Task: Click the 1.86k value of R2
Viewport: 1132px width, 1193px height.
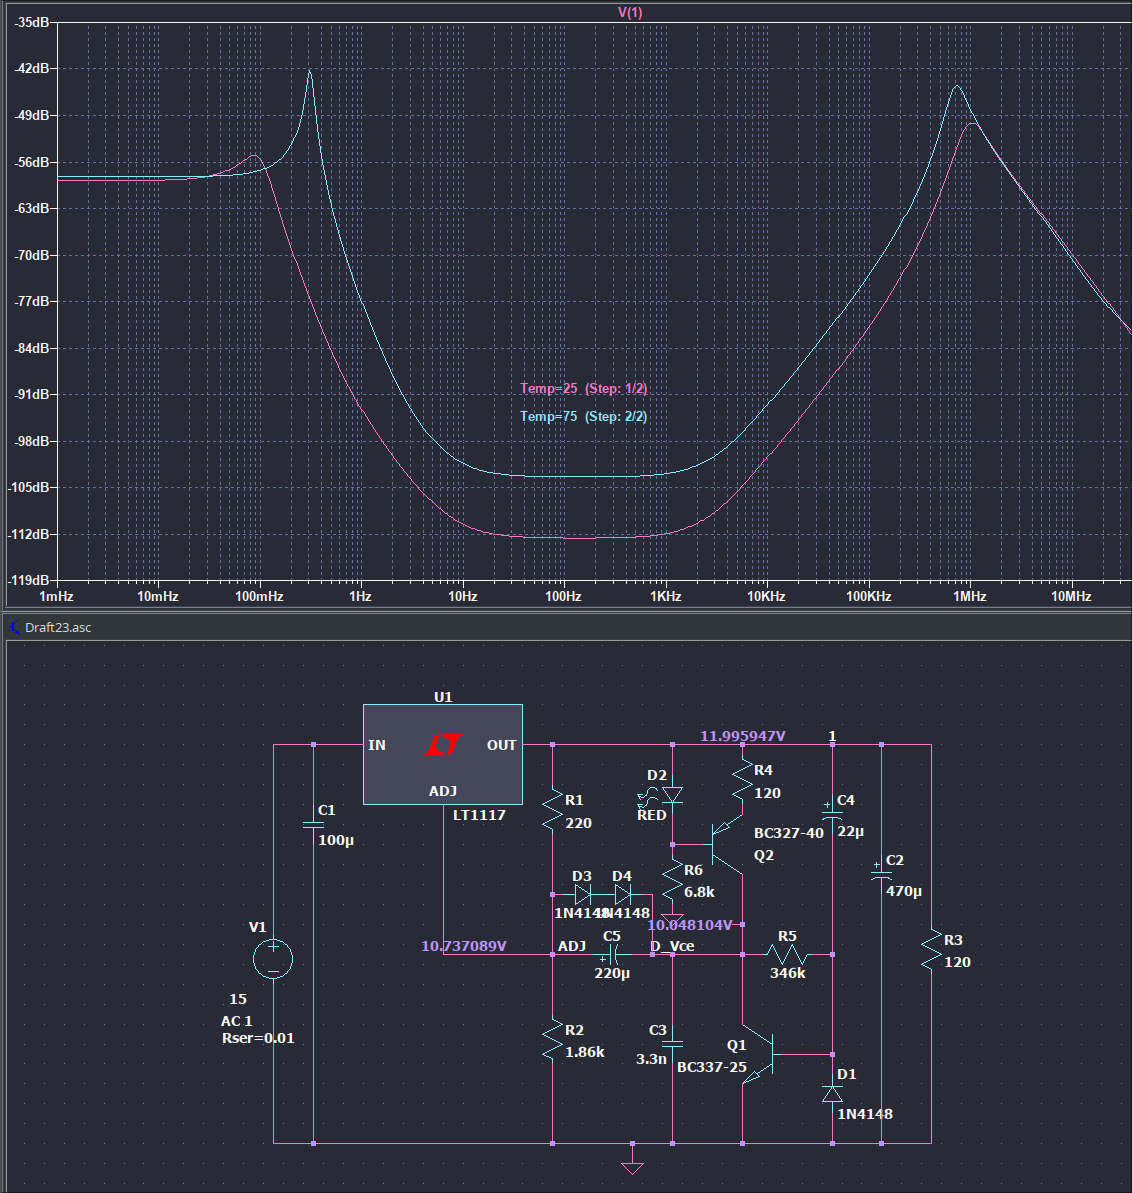Action: [584, 1052]
